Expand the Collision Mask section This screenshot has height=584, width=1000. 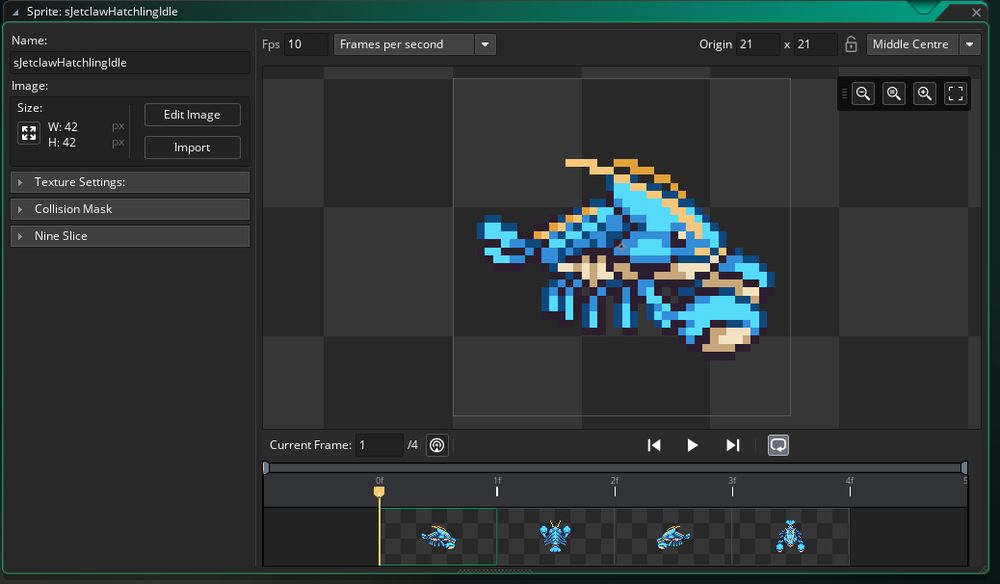(x=130, y=209)
